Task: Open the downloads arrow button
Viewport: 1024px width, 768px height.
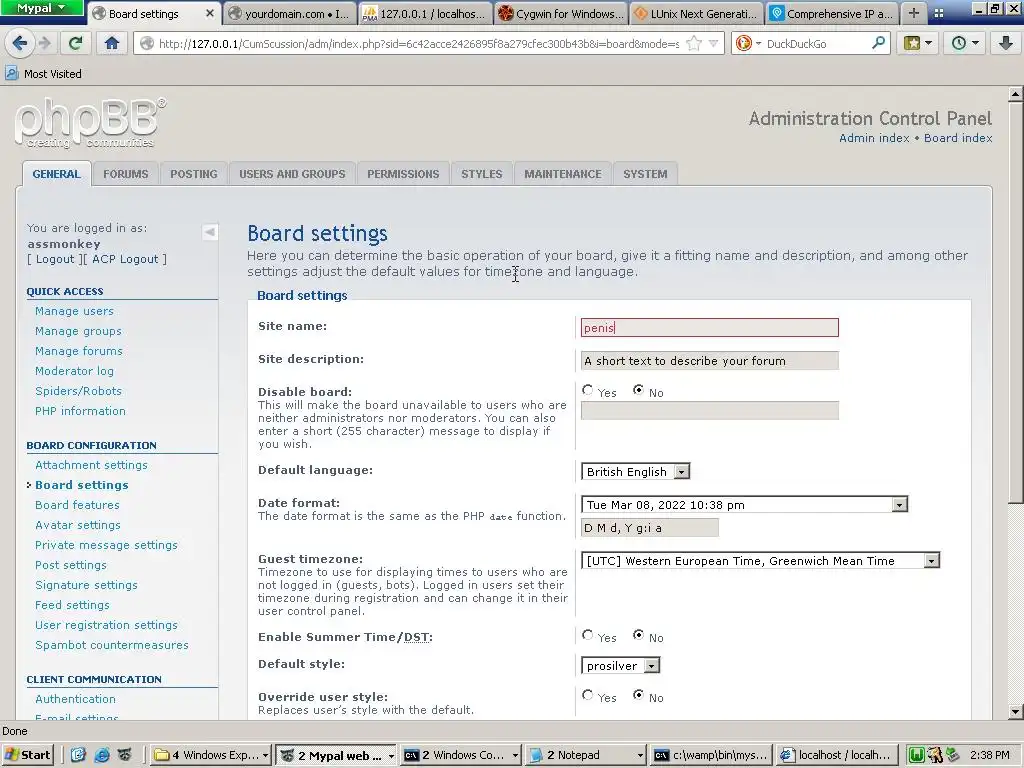Action: 1006,44
